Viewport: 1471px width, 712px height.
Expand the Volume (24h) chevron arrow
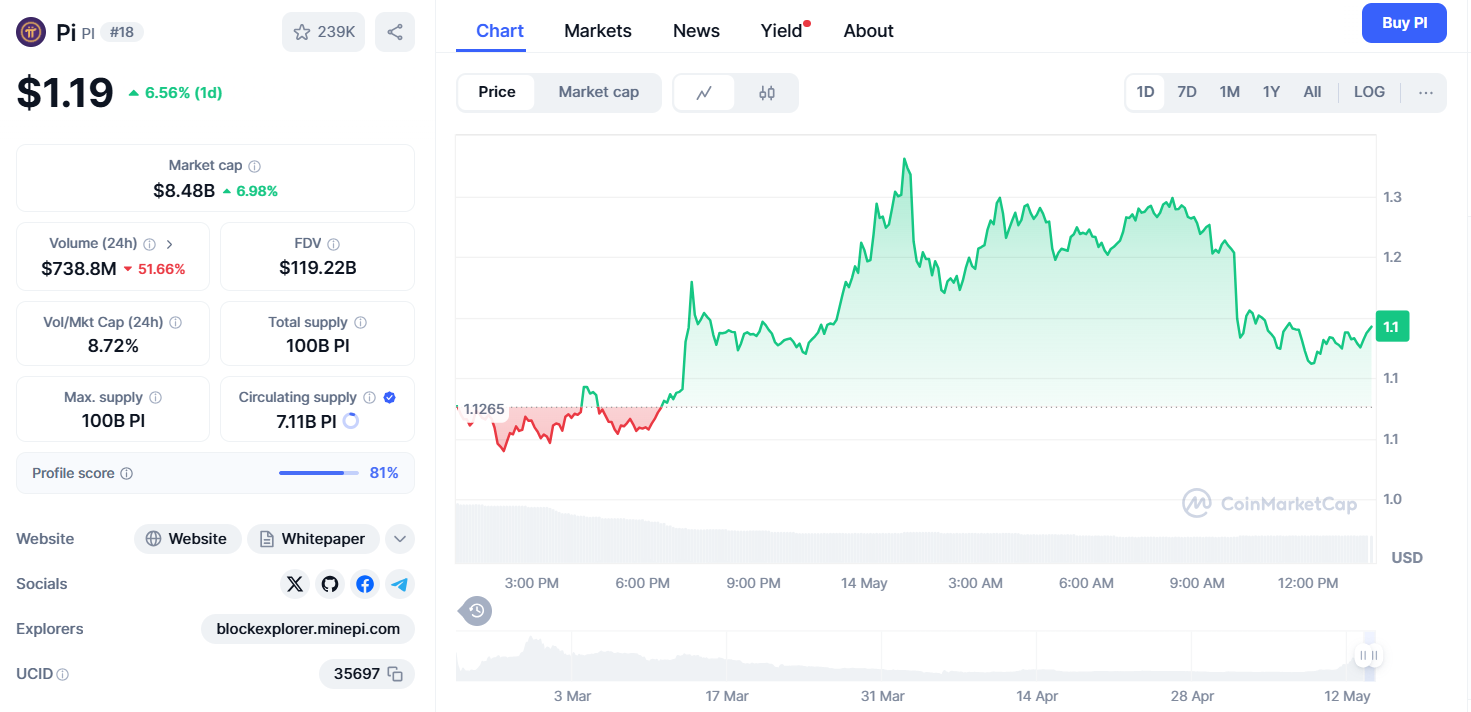[x=170, y=244]
